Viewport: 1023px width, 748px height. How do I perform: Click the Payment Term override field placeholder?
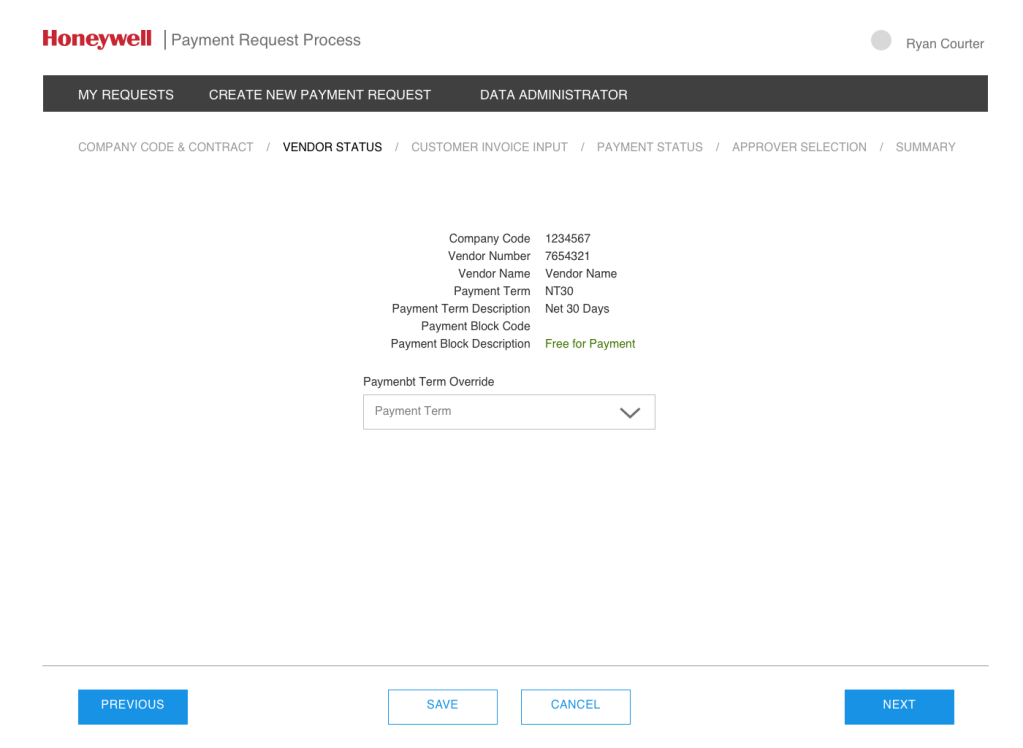point(413,411)
